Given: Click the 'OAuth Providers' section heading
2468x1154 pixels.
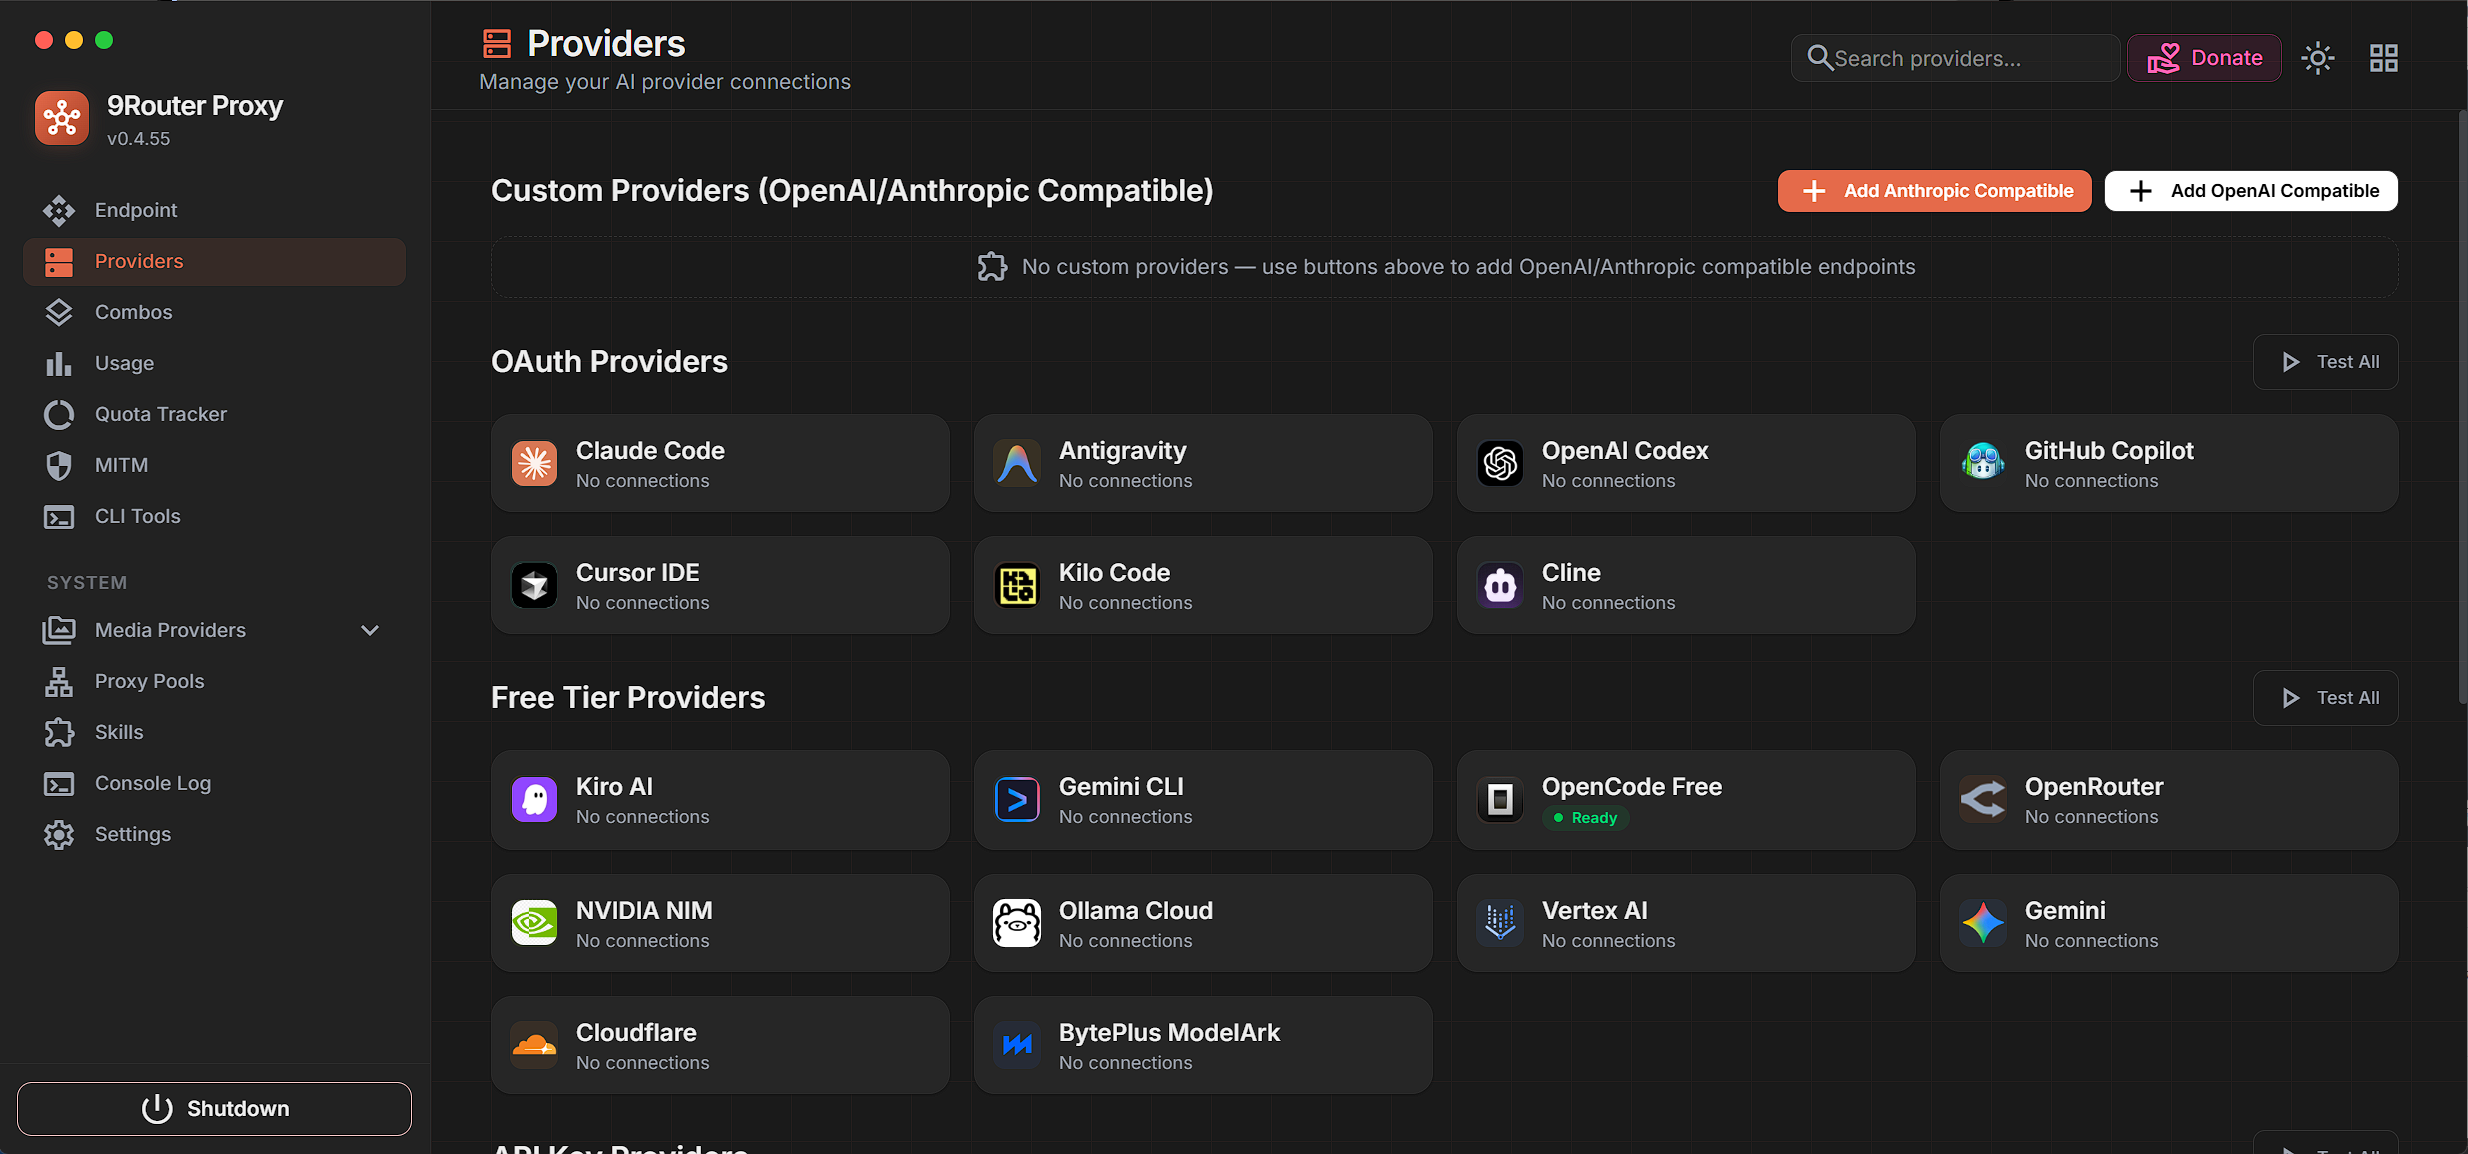Looking at the screenshot, I should [x=609, y=362].
